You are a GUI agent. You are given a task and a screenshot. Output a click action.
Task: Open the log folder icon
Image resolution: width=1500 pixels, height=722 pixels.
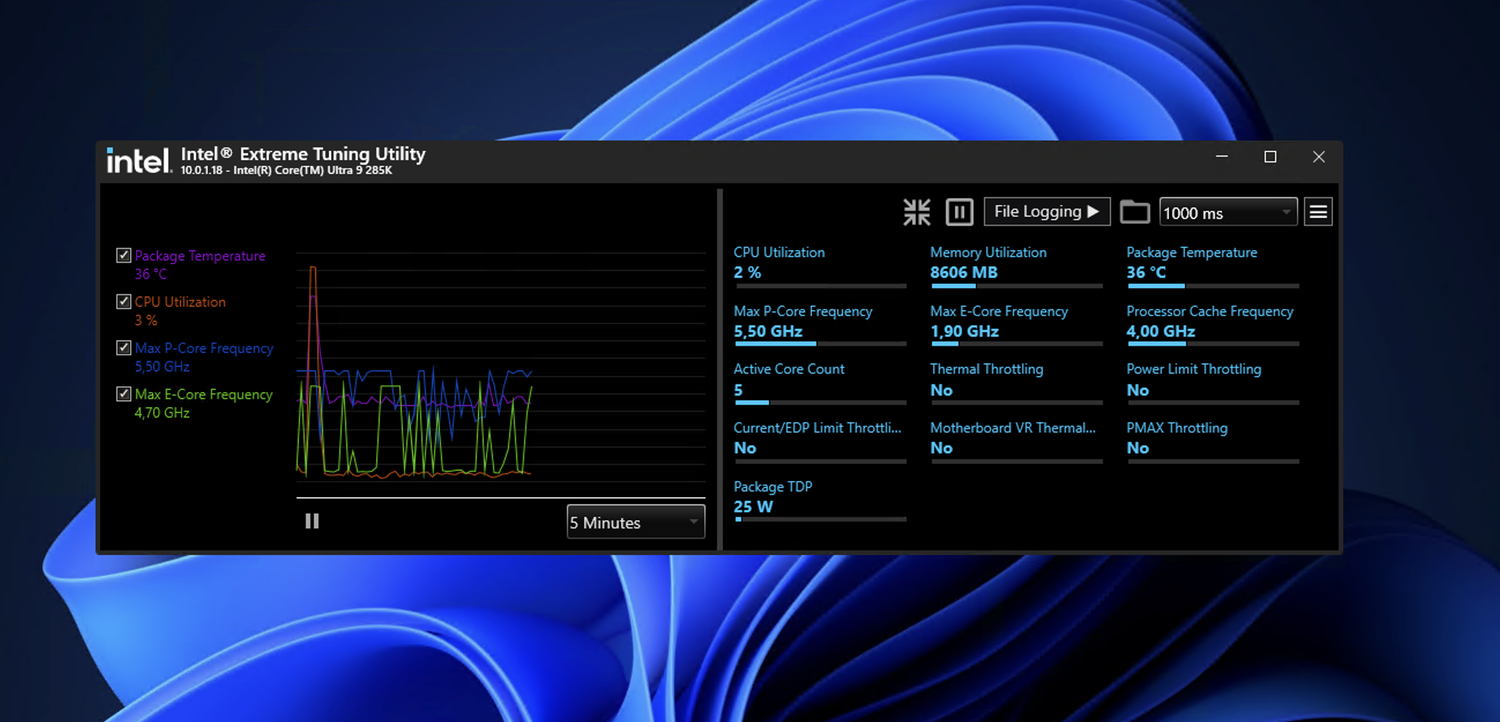coord(1135,211)
